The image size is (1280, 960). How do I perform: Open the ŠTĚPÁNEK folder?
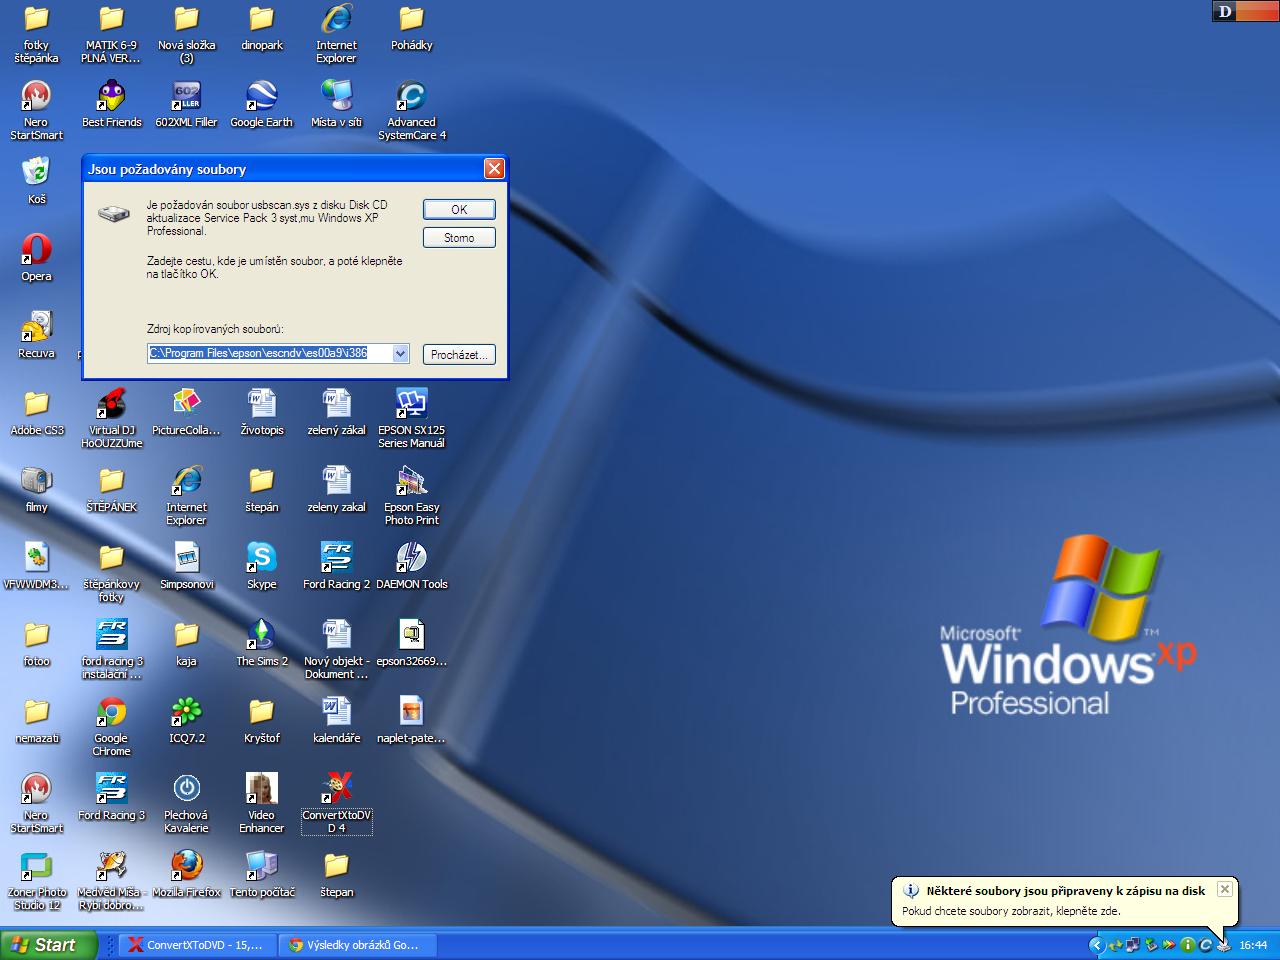click(x=112, y=489)
